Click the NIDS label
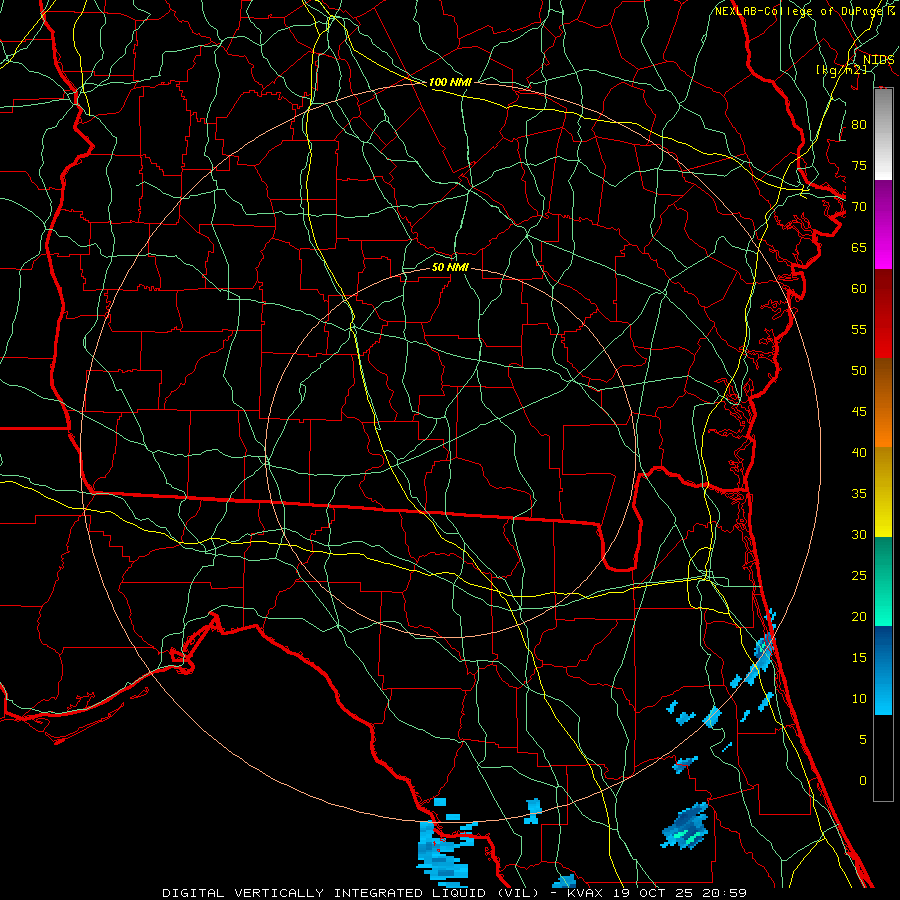900x900 pixels. 878,59
